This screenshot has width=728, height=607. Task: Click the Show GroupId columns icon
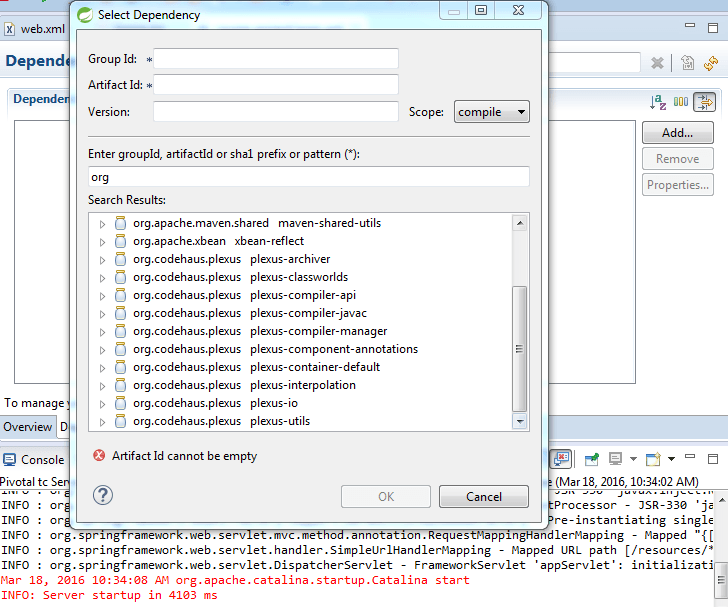tap(681, 102)
